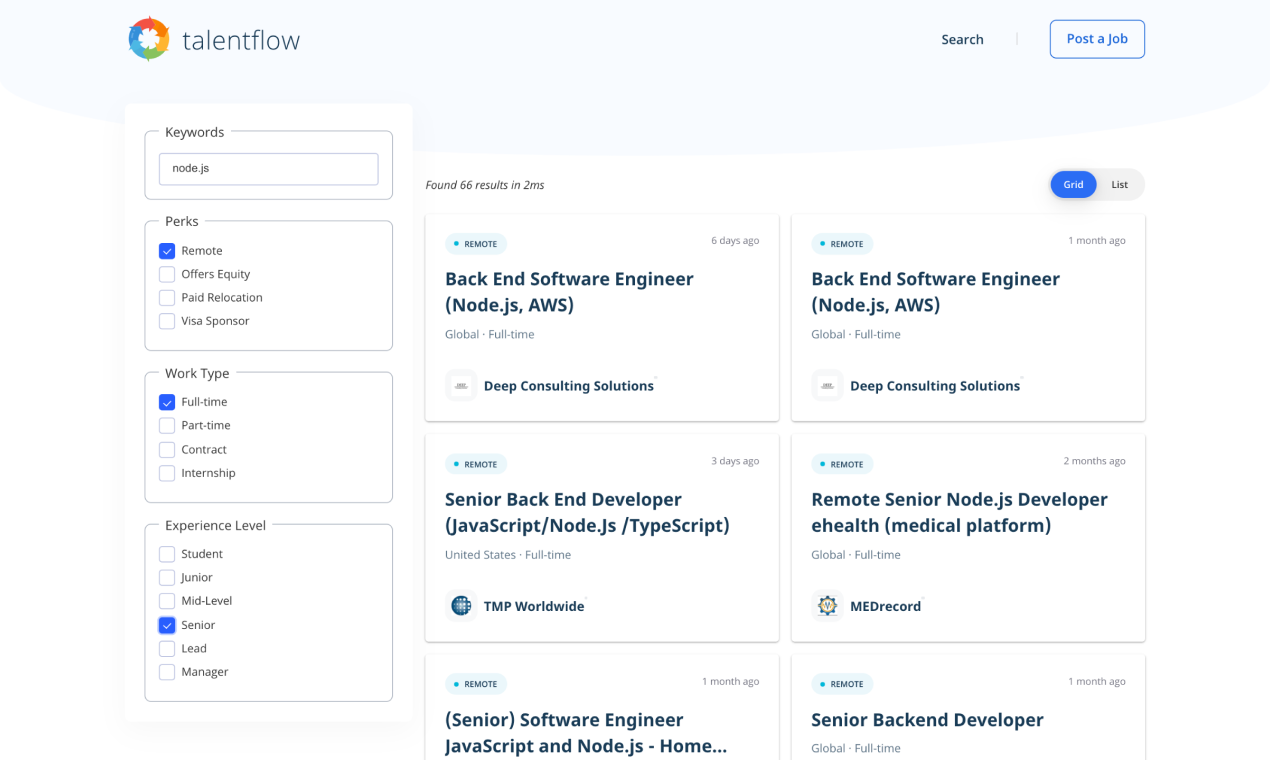
Task: Disable the Senior experience filter
Action: tap(166, 624)
